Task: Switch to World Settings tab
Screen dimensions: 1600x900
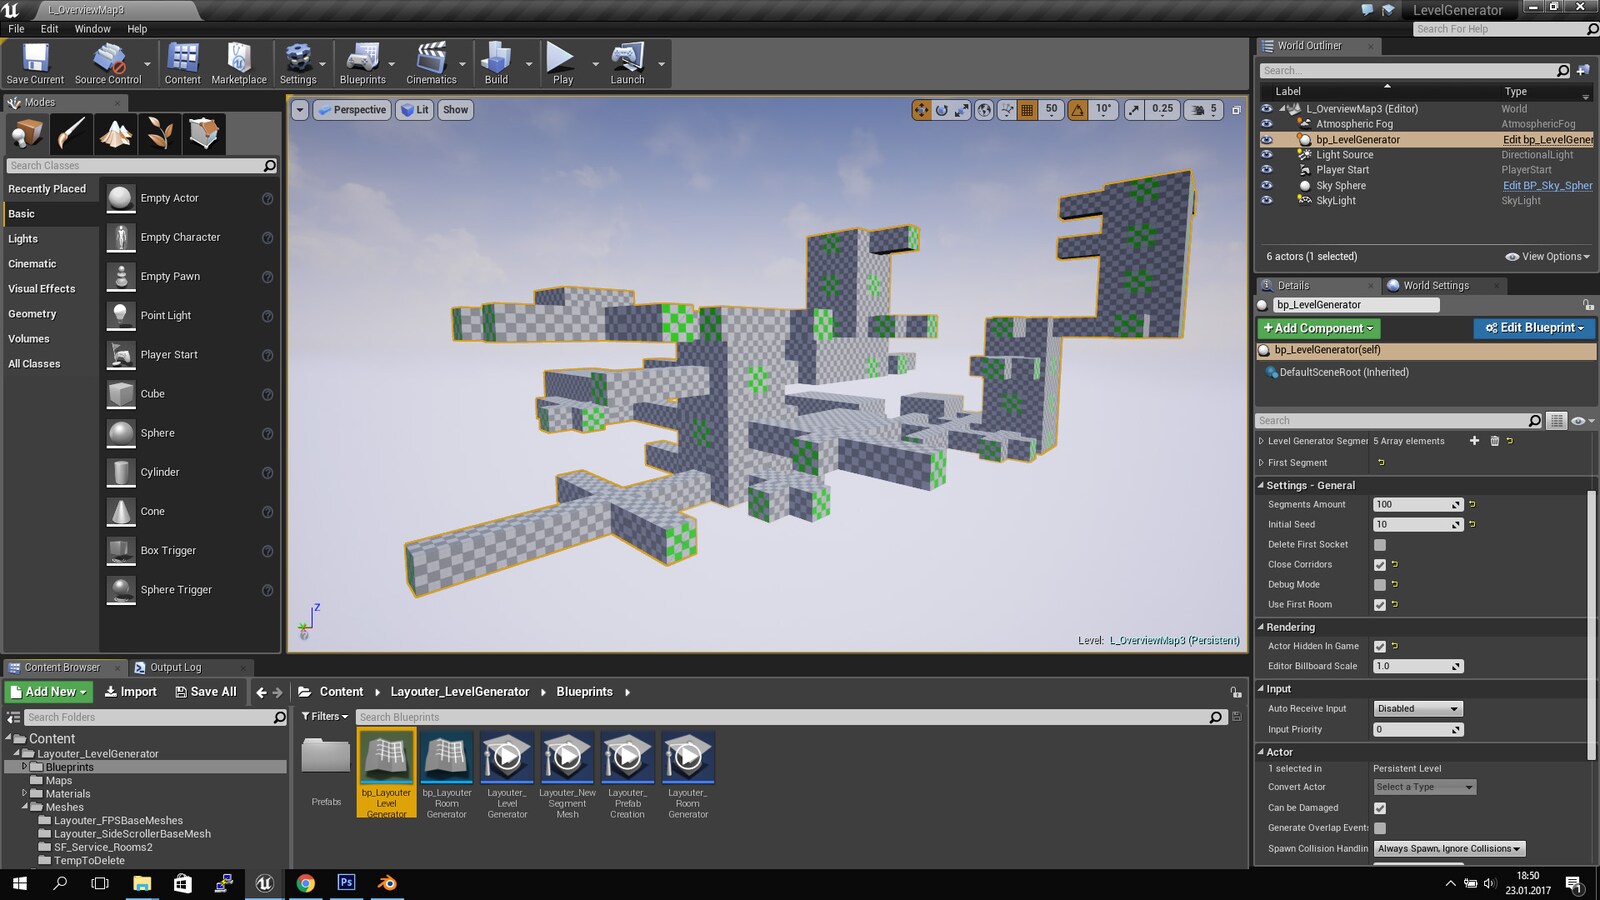Action: point(1436,286)
